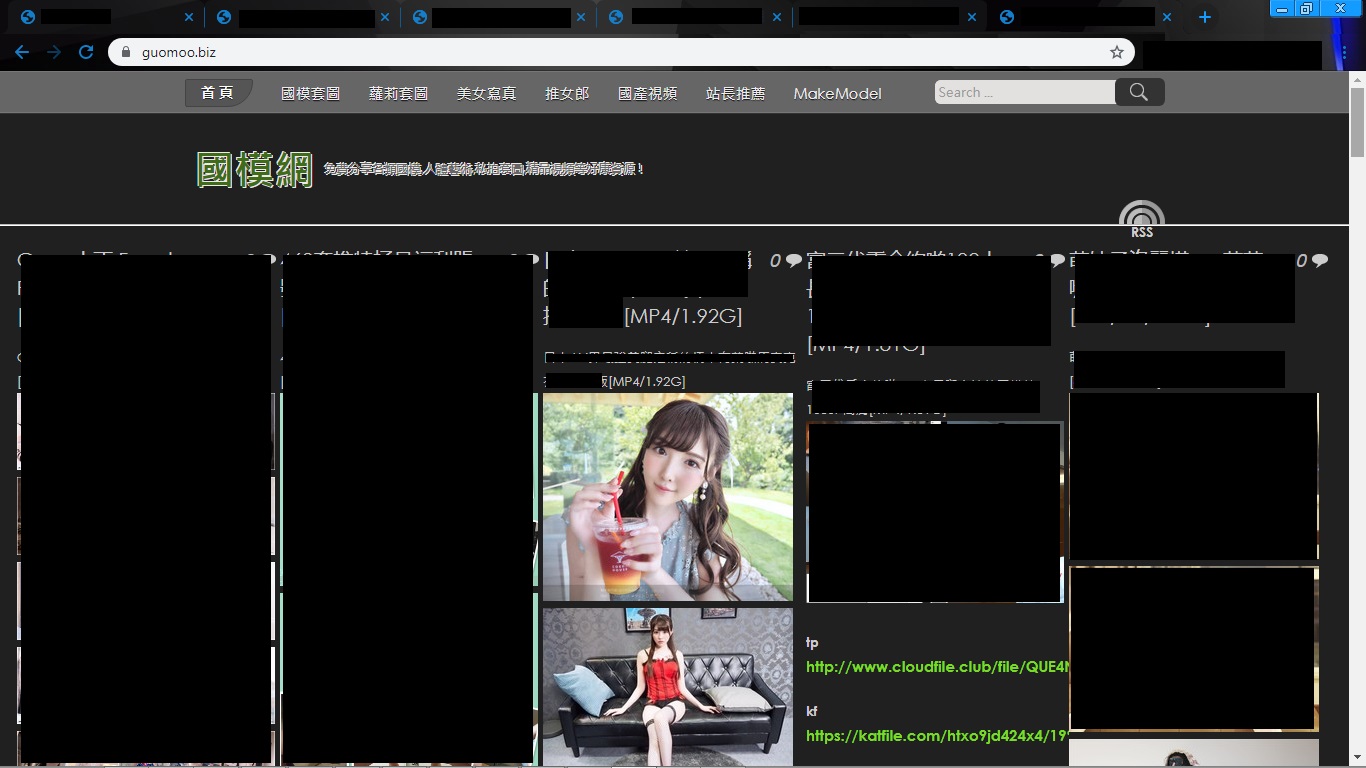The image size is (1366, 768).
Task: Go to the MakeModel menu item
Action: pos(837,93)
